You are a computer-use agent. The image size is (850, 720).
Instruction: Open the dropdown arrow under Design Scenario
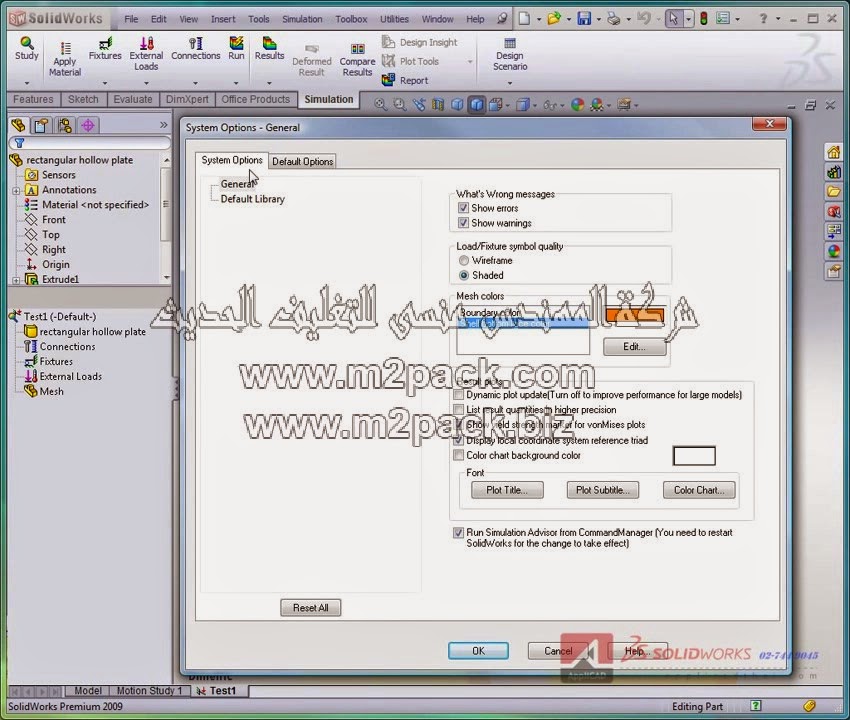click(x=510, y=83)
